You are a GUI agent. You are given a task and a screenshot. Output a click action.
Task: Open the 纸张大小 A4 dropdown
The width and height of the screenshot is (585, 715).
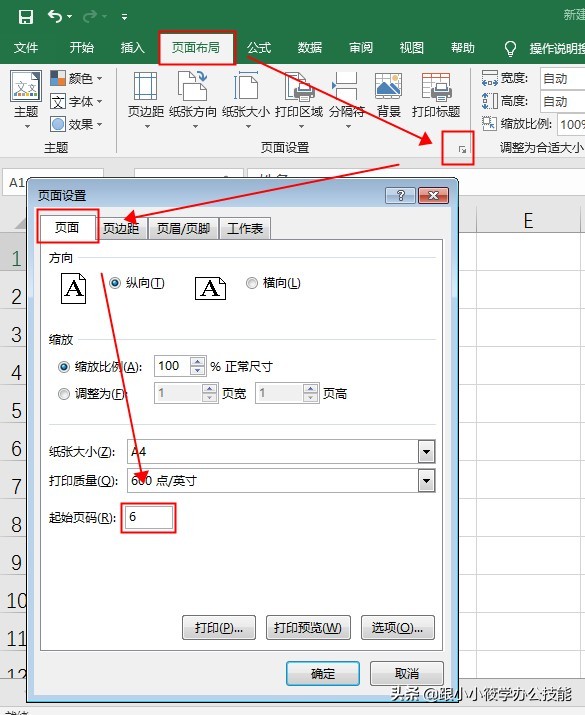pos(426,452)
